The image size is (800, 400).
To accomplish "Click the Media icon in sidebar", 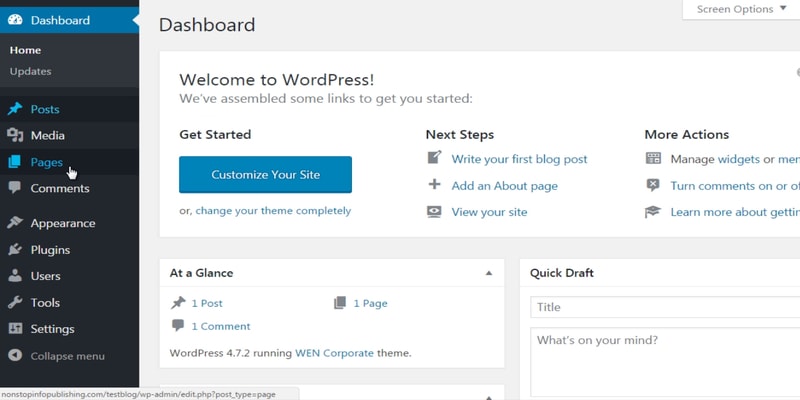I will (14, 135).
